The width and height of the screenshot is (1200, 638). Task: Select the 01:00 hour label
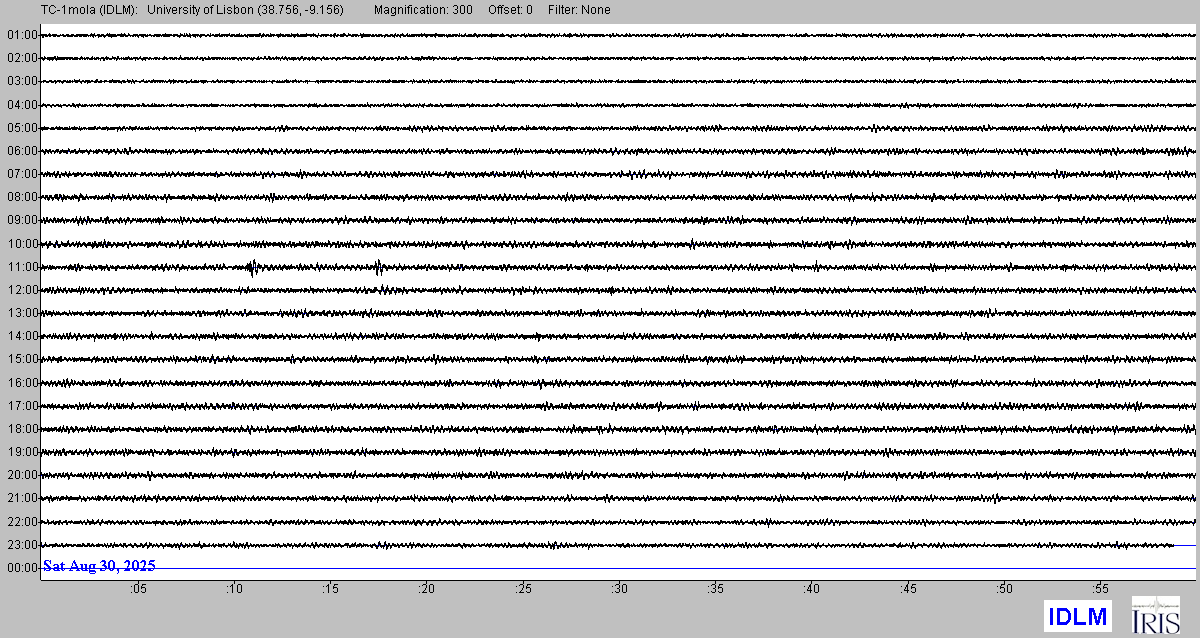[21, 35]
